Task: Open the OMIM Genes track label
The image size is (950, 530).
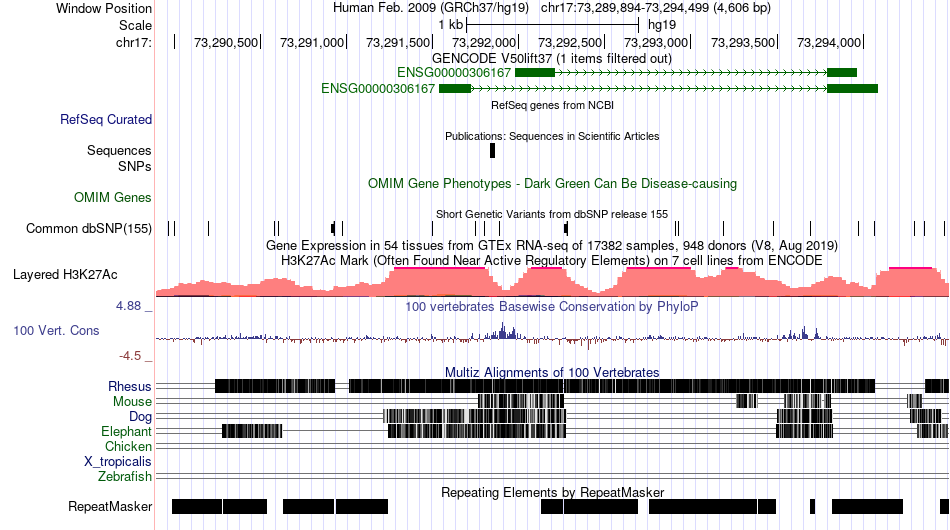Action: (x=113, y=197)
